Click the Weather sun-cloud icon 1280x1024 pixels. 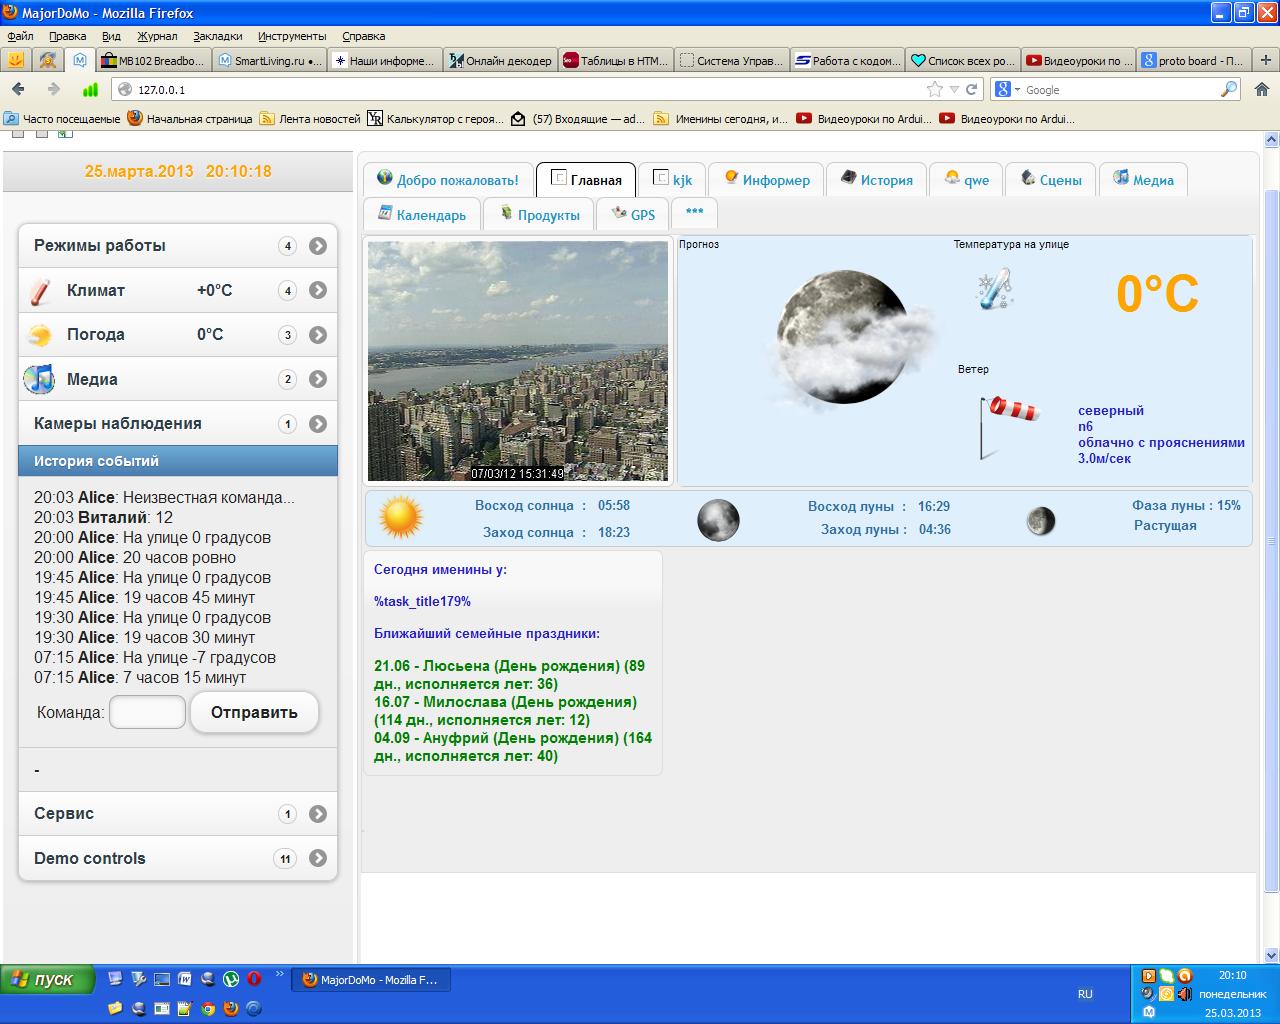coord(40,335)
